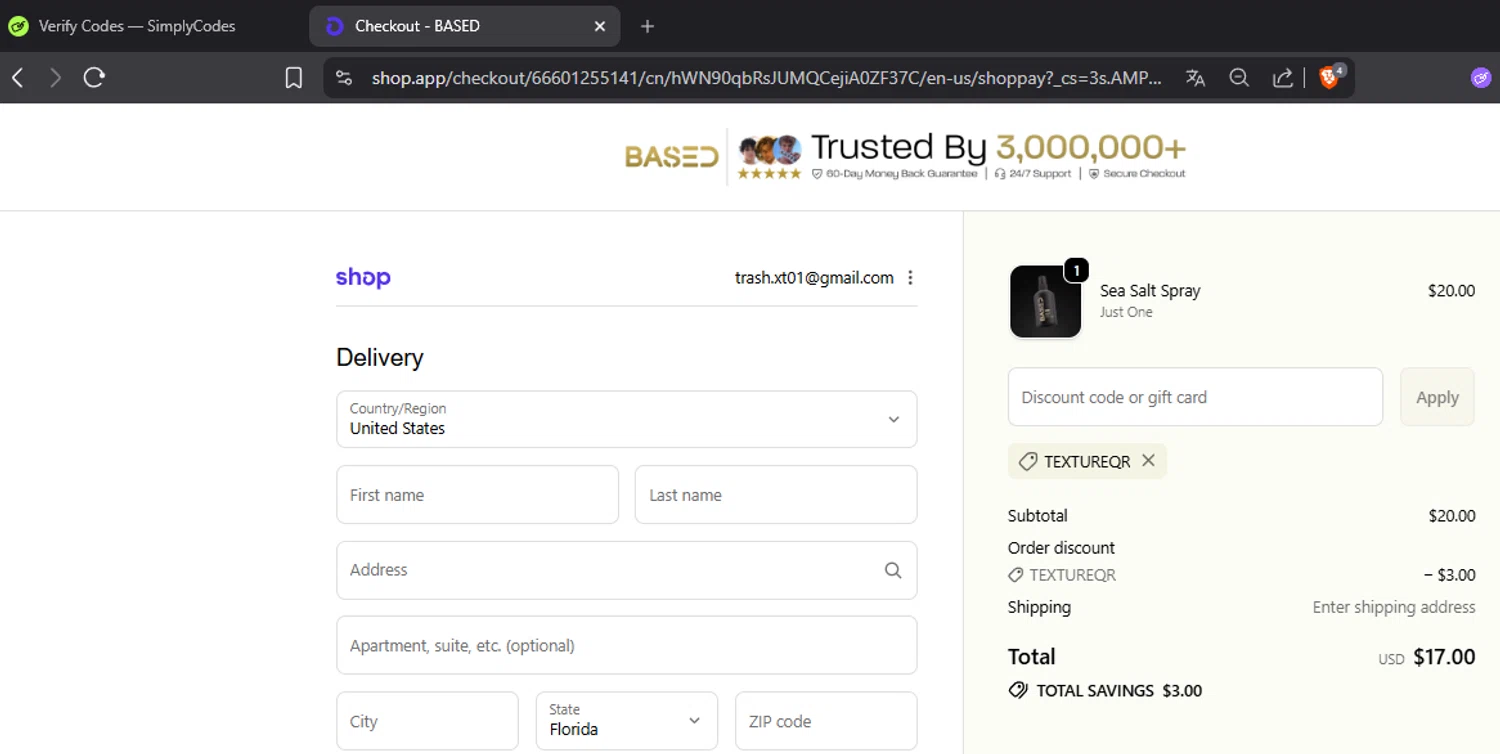Click the BASED store logo

coord(671,157)
